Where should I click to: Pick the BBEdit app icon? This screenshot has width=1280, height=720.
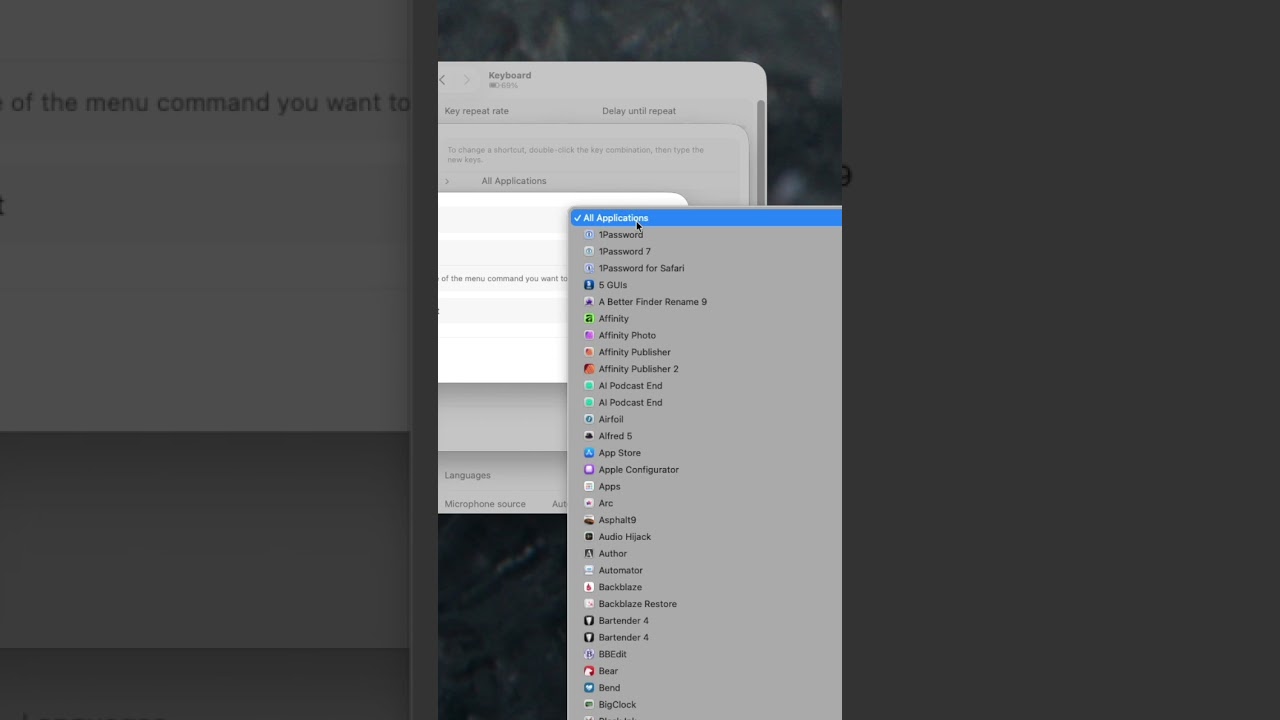[589, 654]
